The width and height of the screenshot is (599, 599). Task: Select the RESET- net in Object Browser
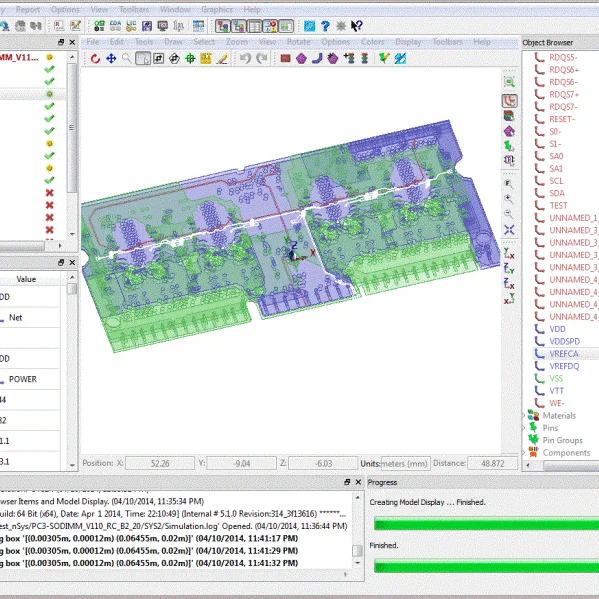pos(562,119)
